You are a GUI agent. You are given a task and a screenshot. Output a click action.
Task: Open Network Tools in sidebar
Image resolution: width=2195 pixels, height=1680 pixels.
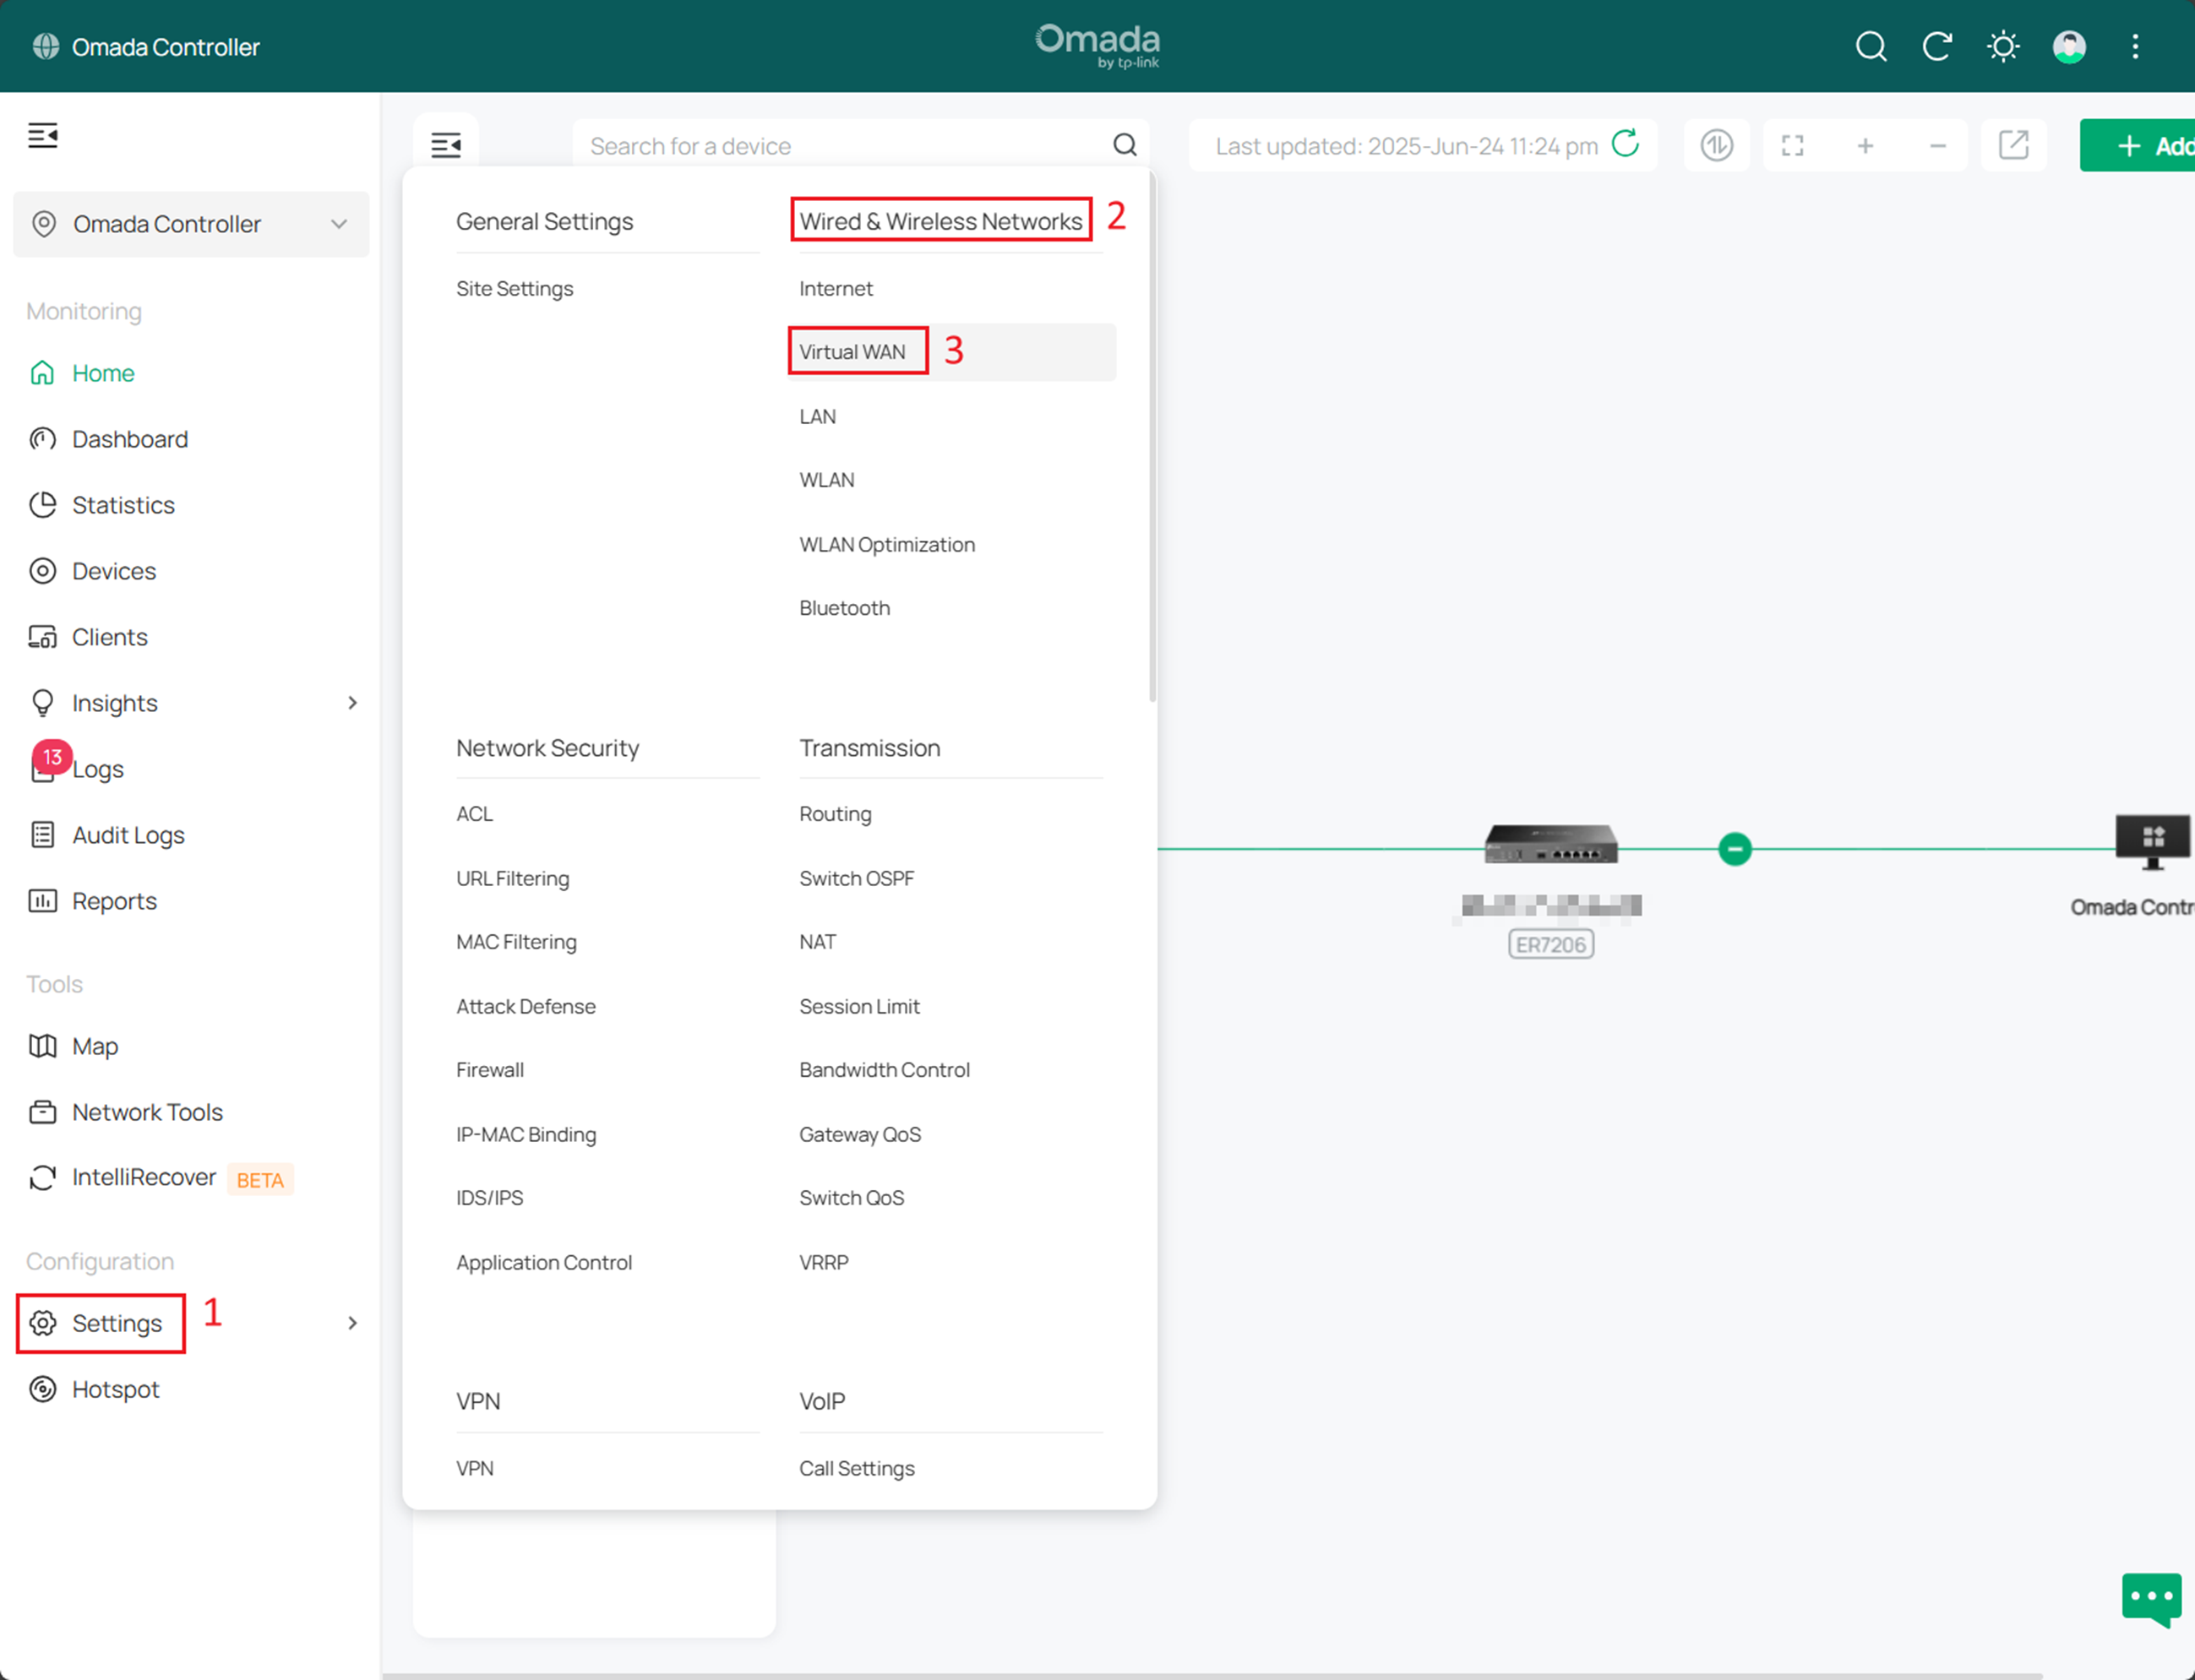click(x=147, y=1112)
